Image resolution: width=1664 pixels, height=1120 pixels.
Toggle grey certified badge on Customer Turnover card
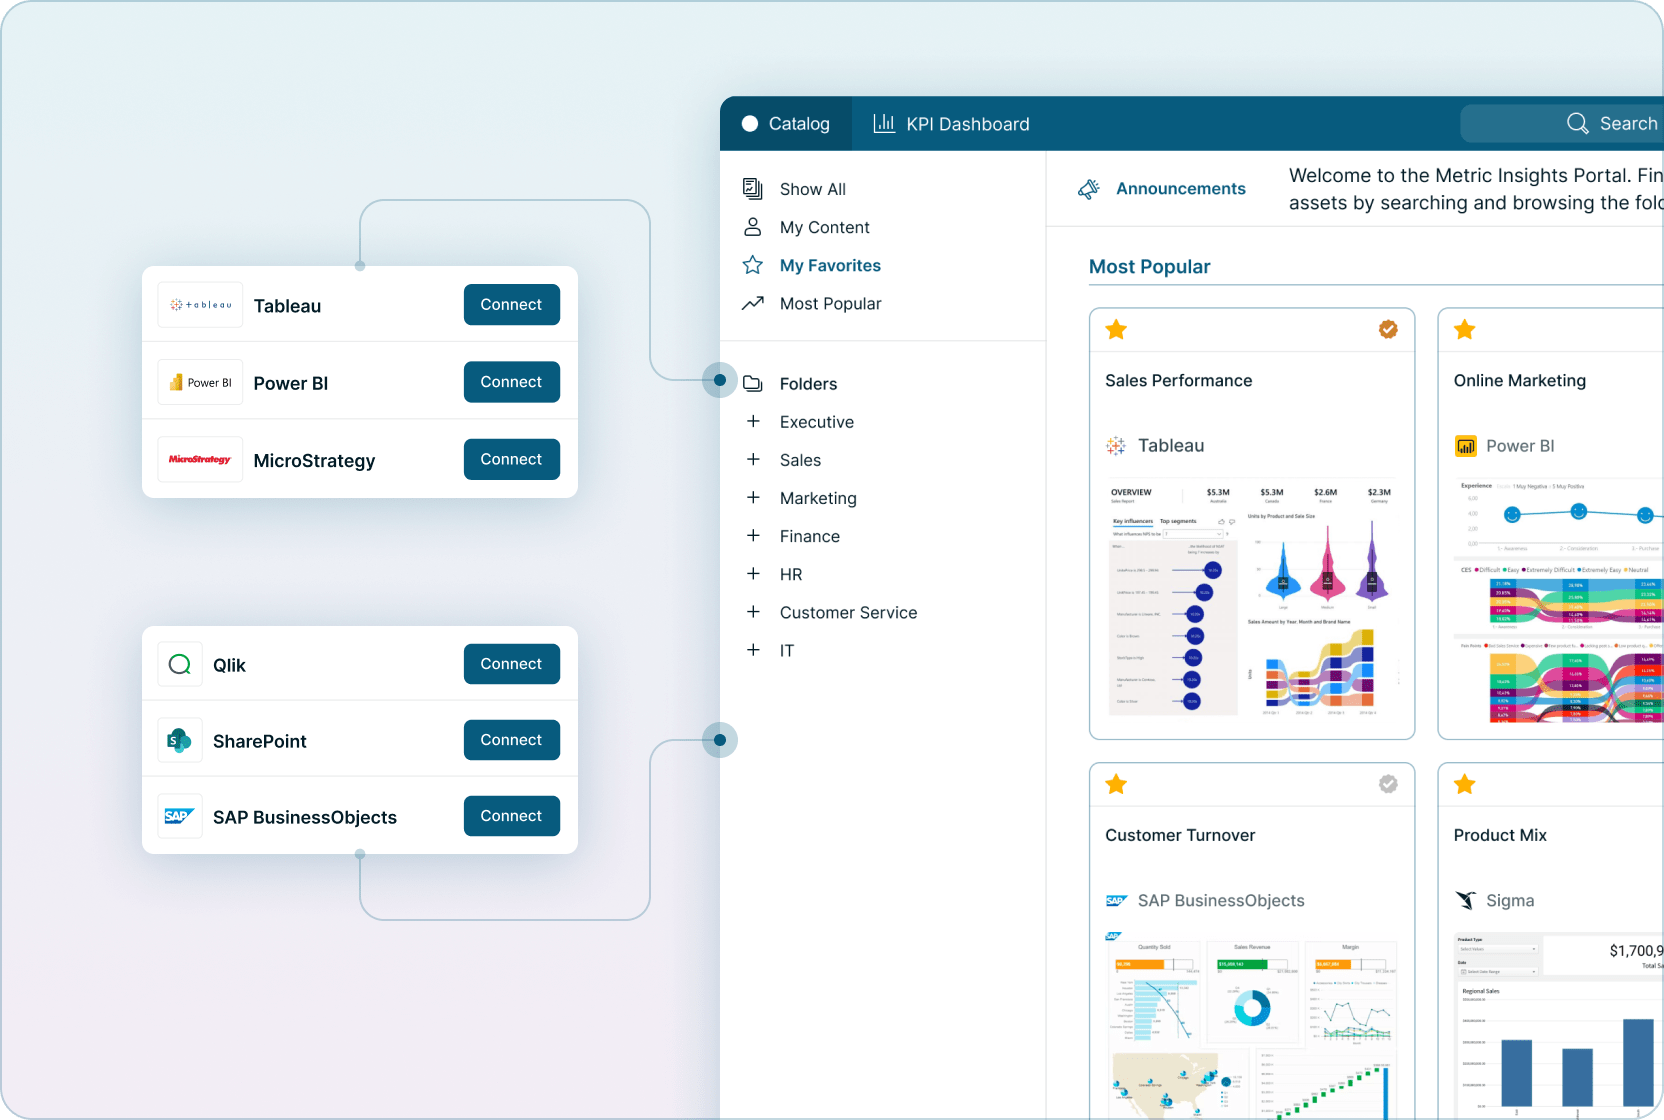pyautogui.click(x=1388, y=784)
